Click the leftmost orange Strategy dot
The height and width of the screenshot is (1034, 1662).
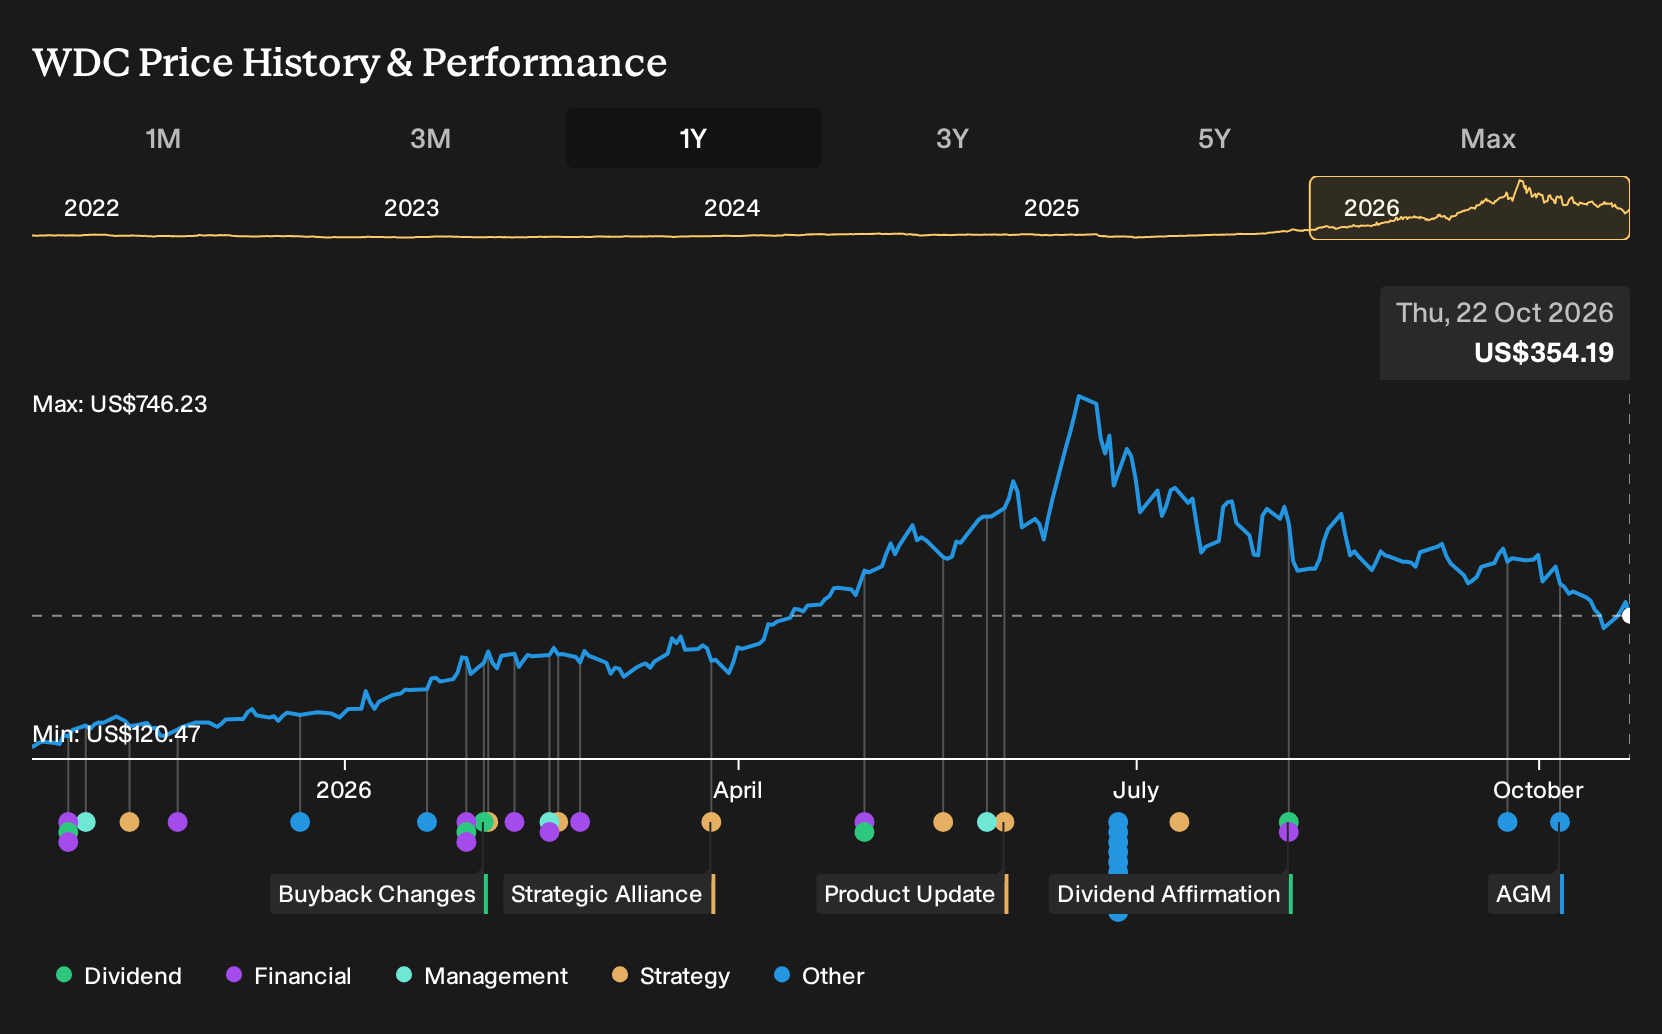(x=129, y=822)
